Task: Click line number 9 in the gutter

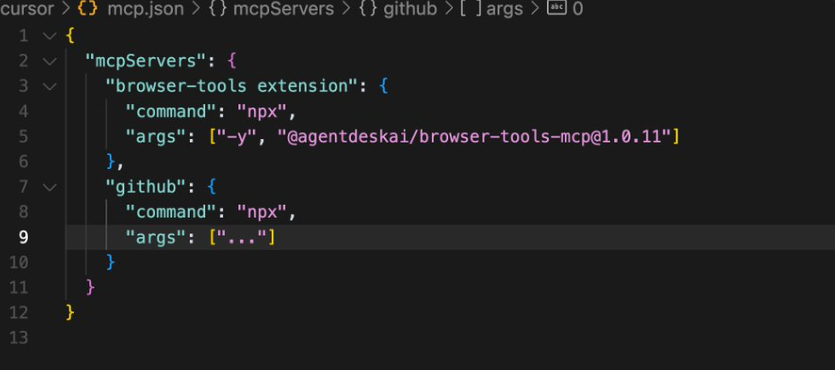Action: pos(23,237)
